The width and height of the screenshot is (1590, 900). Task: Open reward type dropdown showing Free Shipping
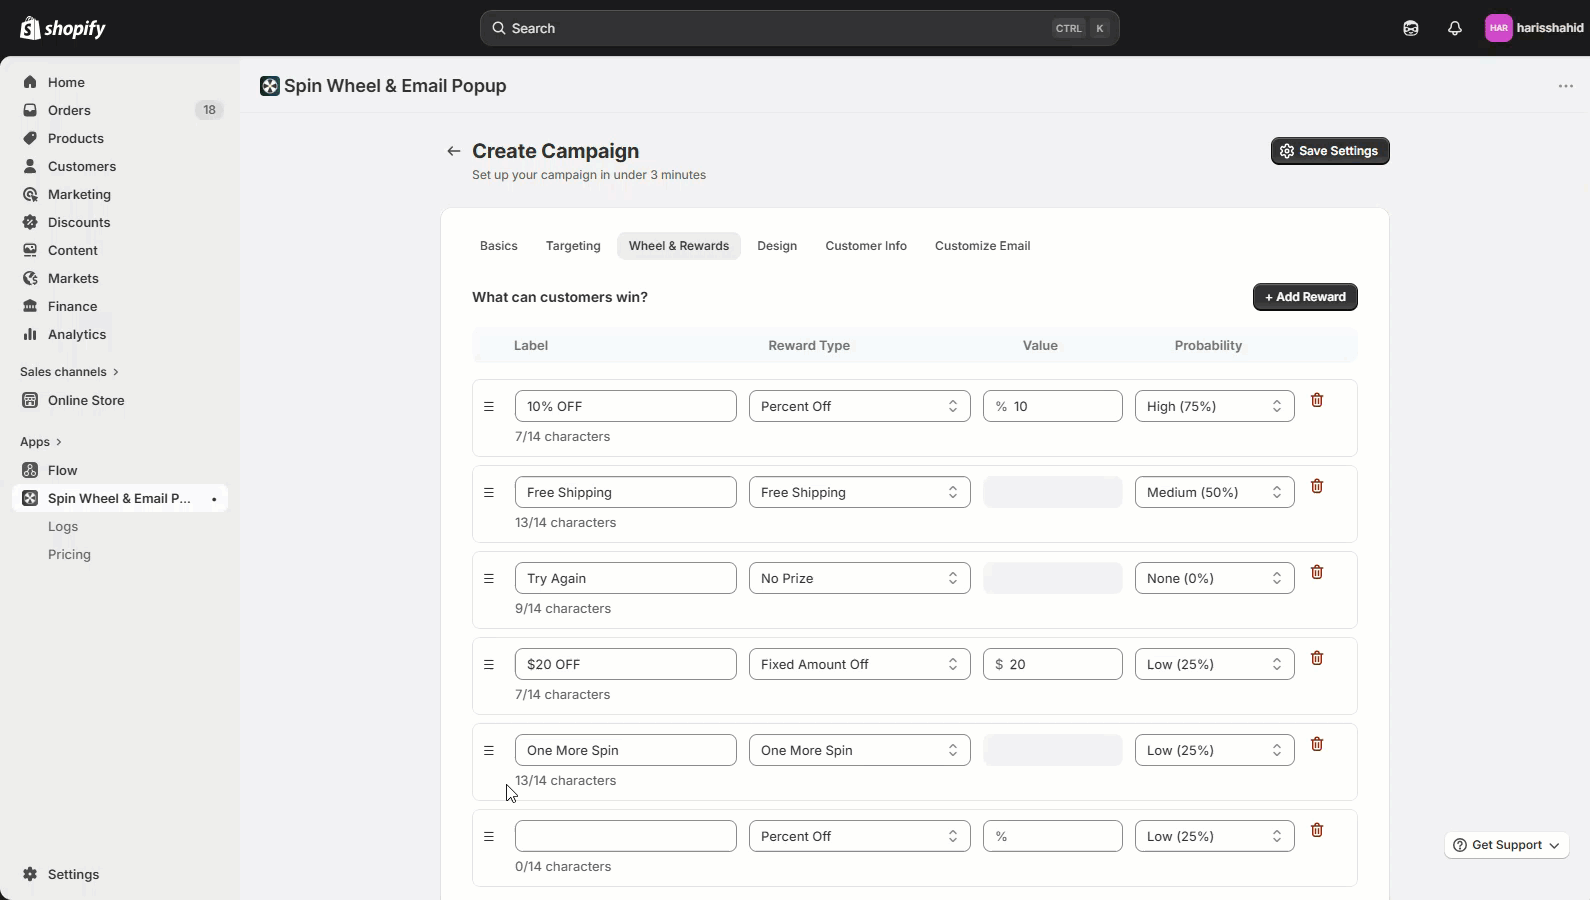pyautogui.click(x=860, y=492)
